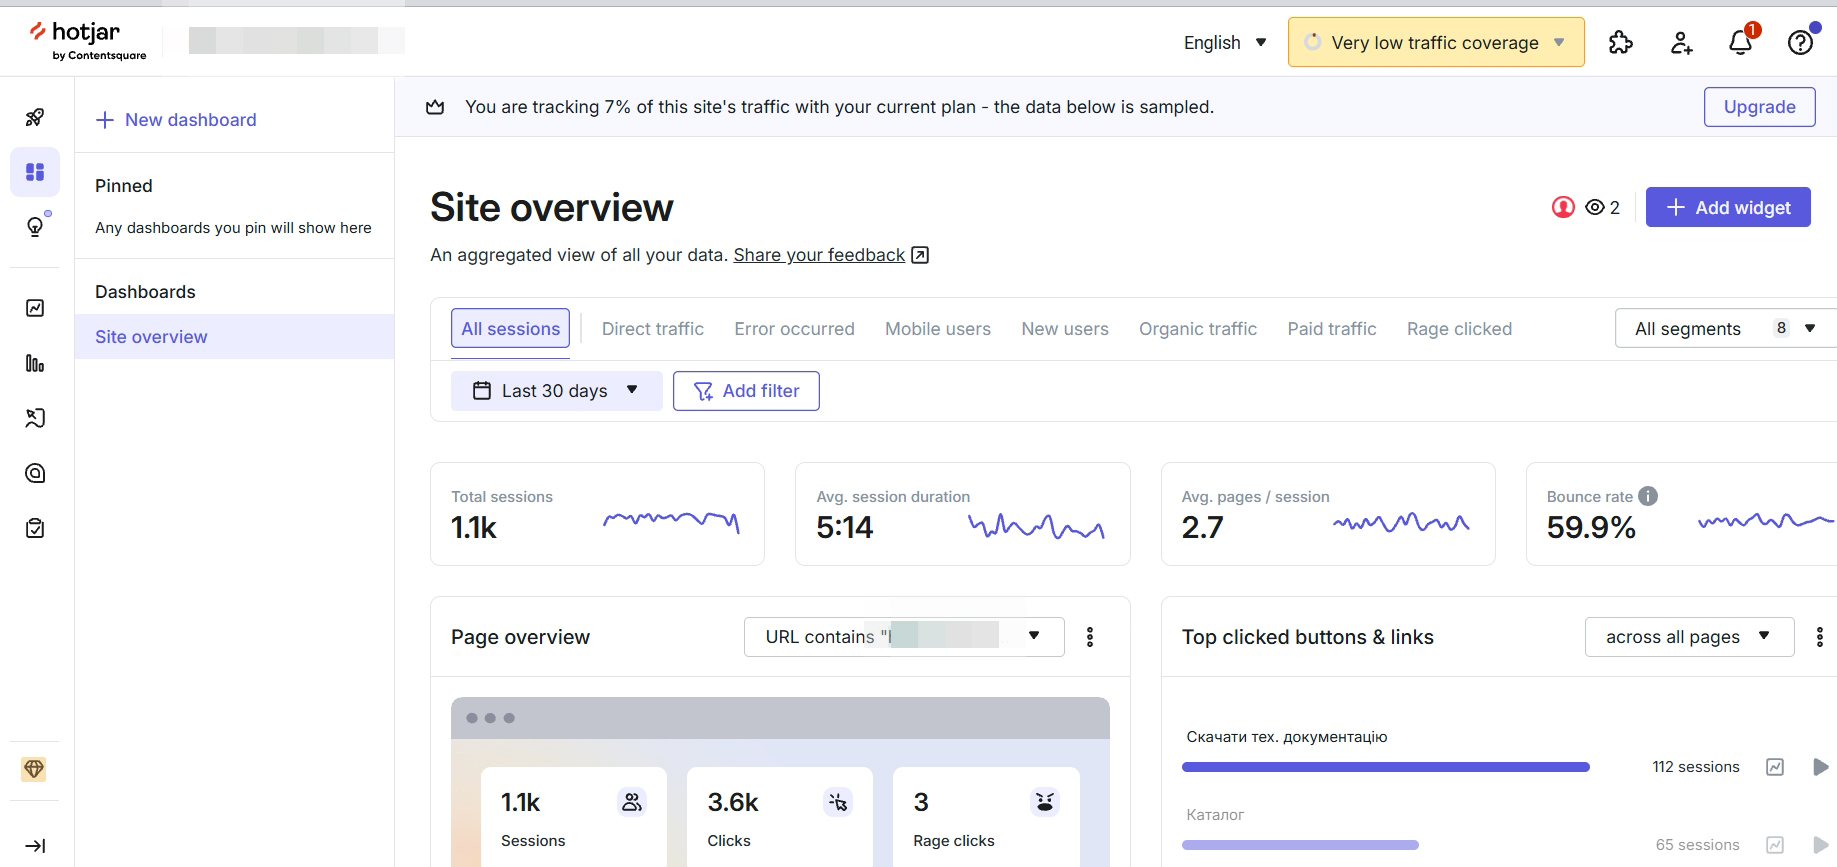The width and height of the screenshot is (1837, 867).
Task: Click the Avg. pages / session sparkline
Action: click(1401, 521)
